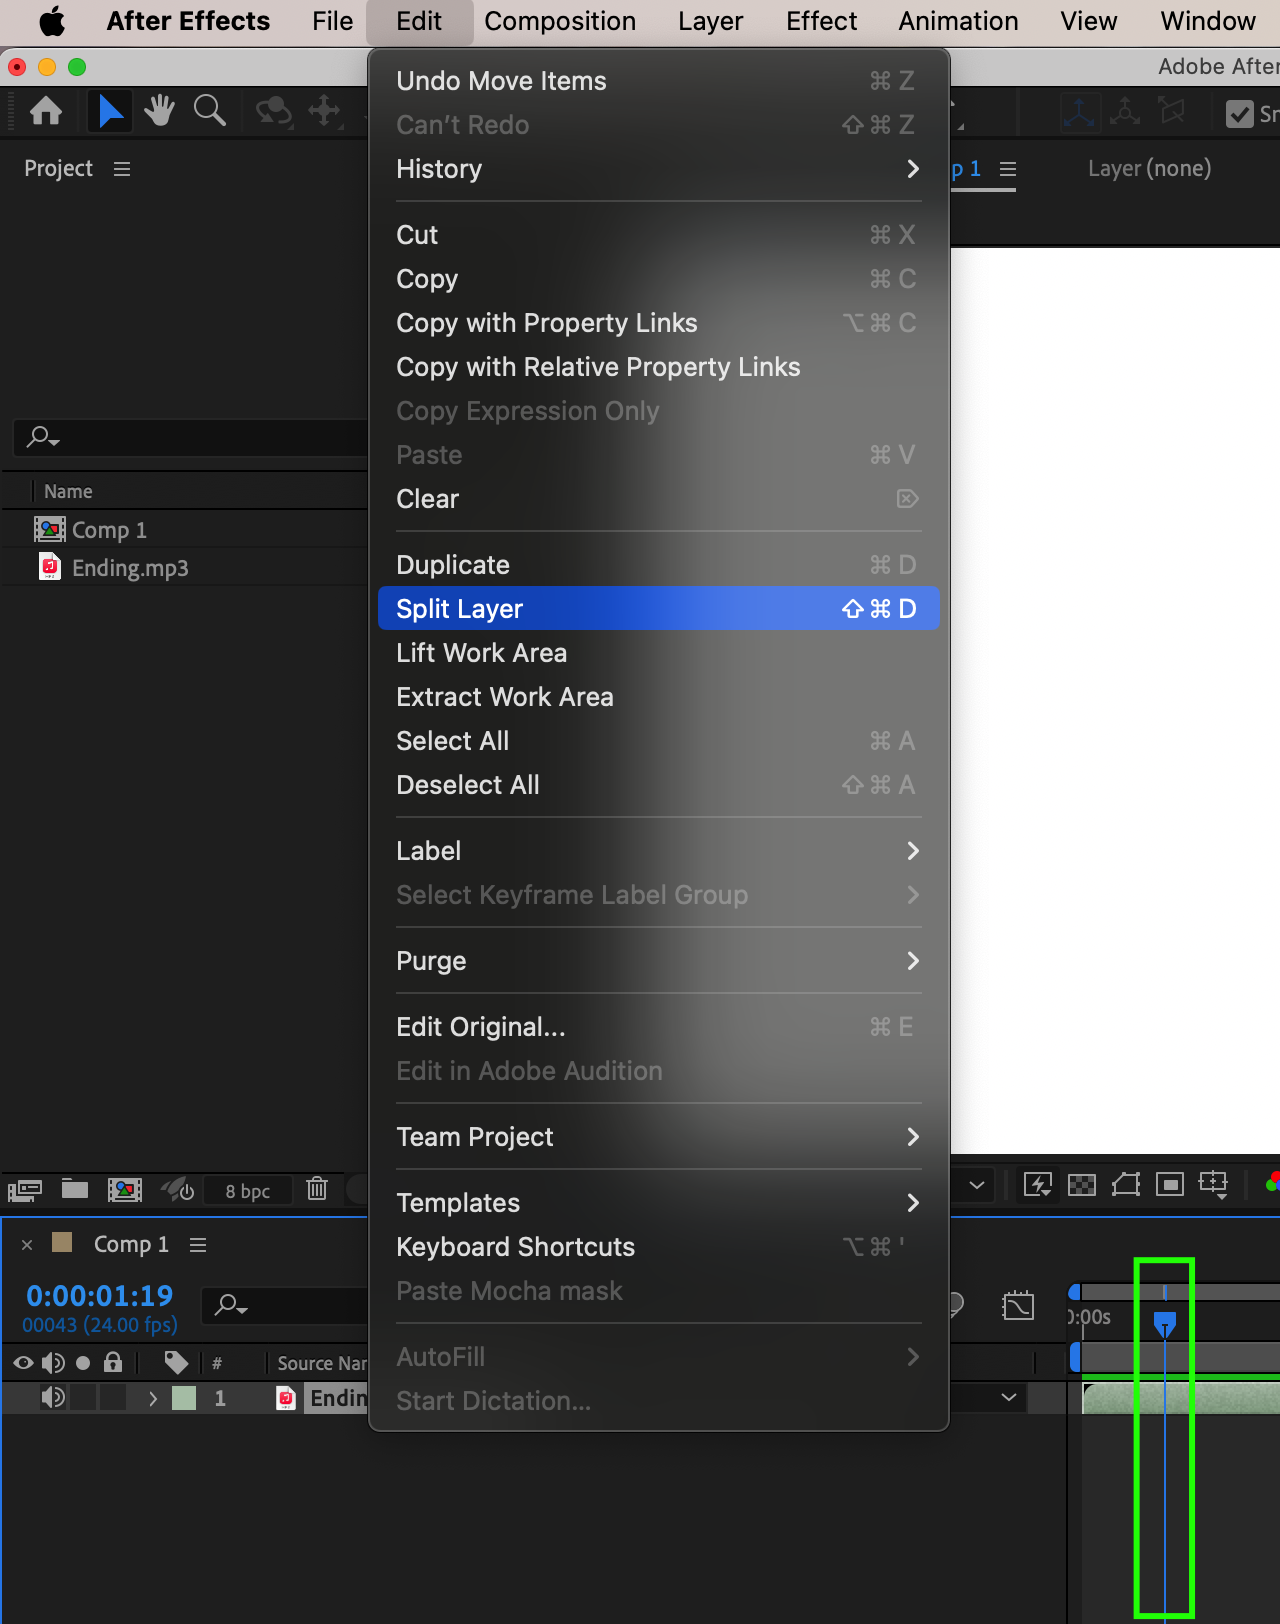Choose Extract Work Area
This screenshot has height=1624, width=1280.
tap(658, 697)
